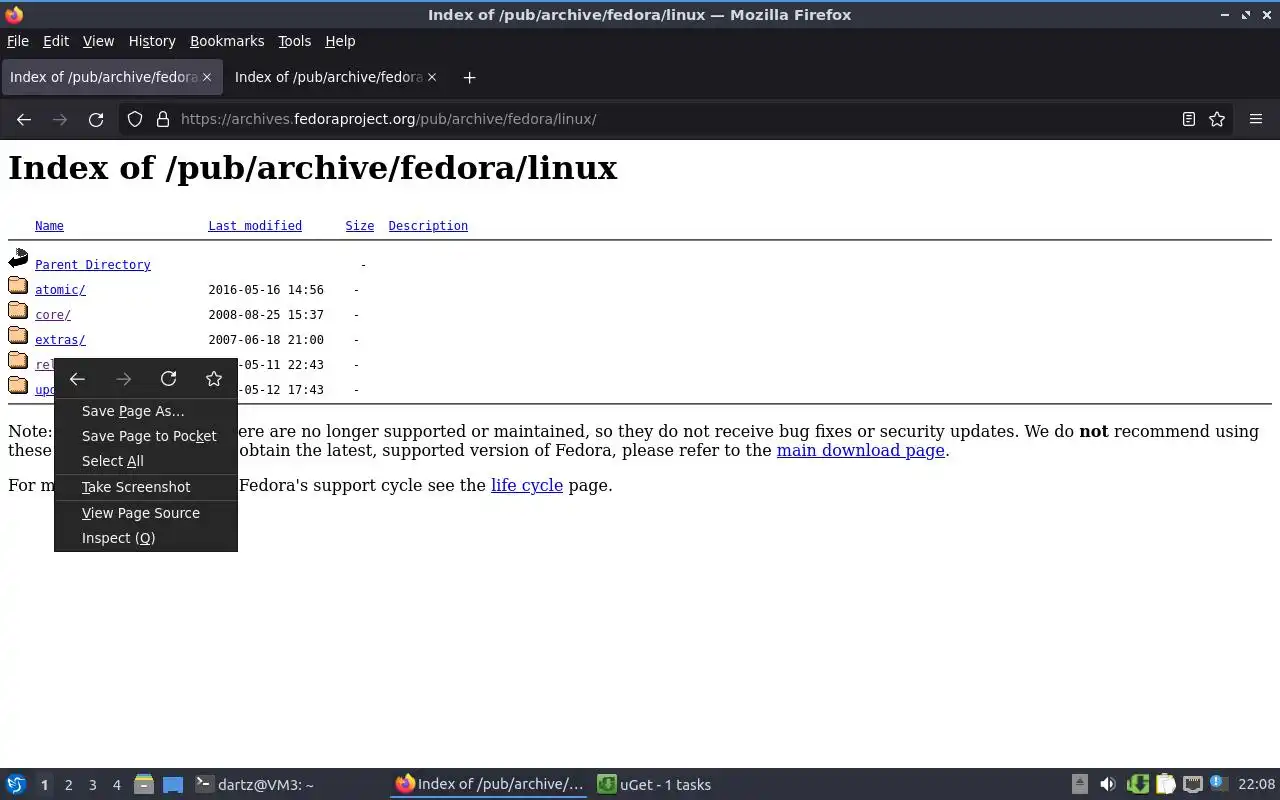The width and height of the screenshot is (1280, 800).
Task: Switch to the dartz@VM3 terminal taskbar button
Action: pyautogui.click(x=288, y=785)
